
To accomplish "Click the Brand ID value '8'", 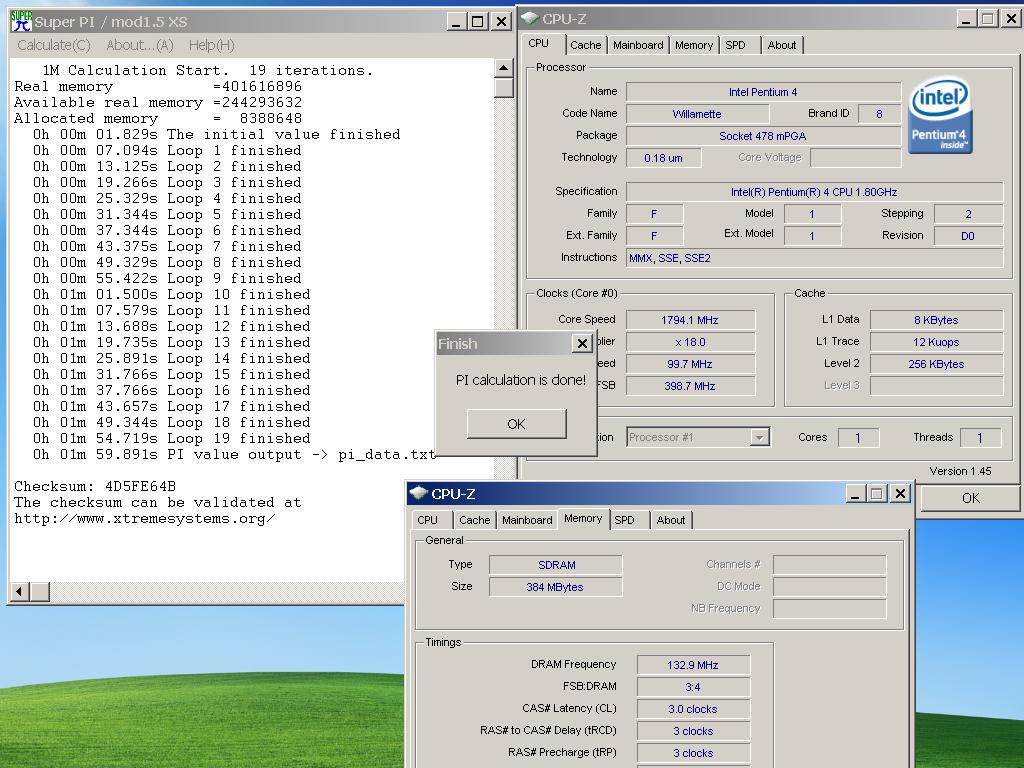I will 879,114.
